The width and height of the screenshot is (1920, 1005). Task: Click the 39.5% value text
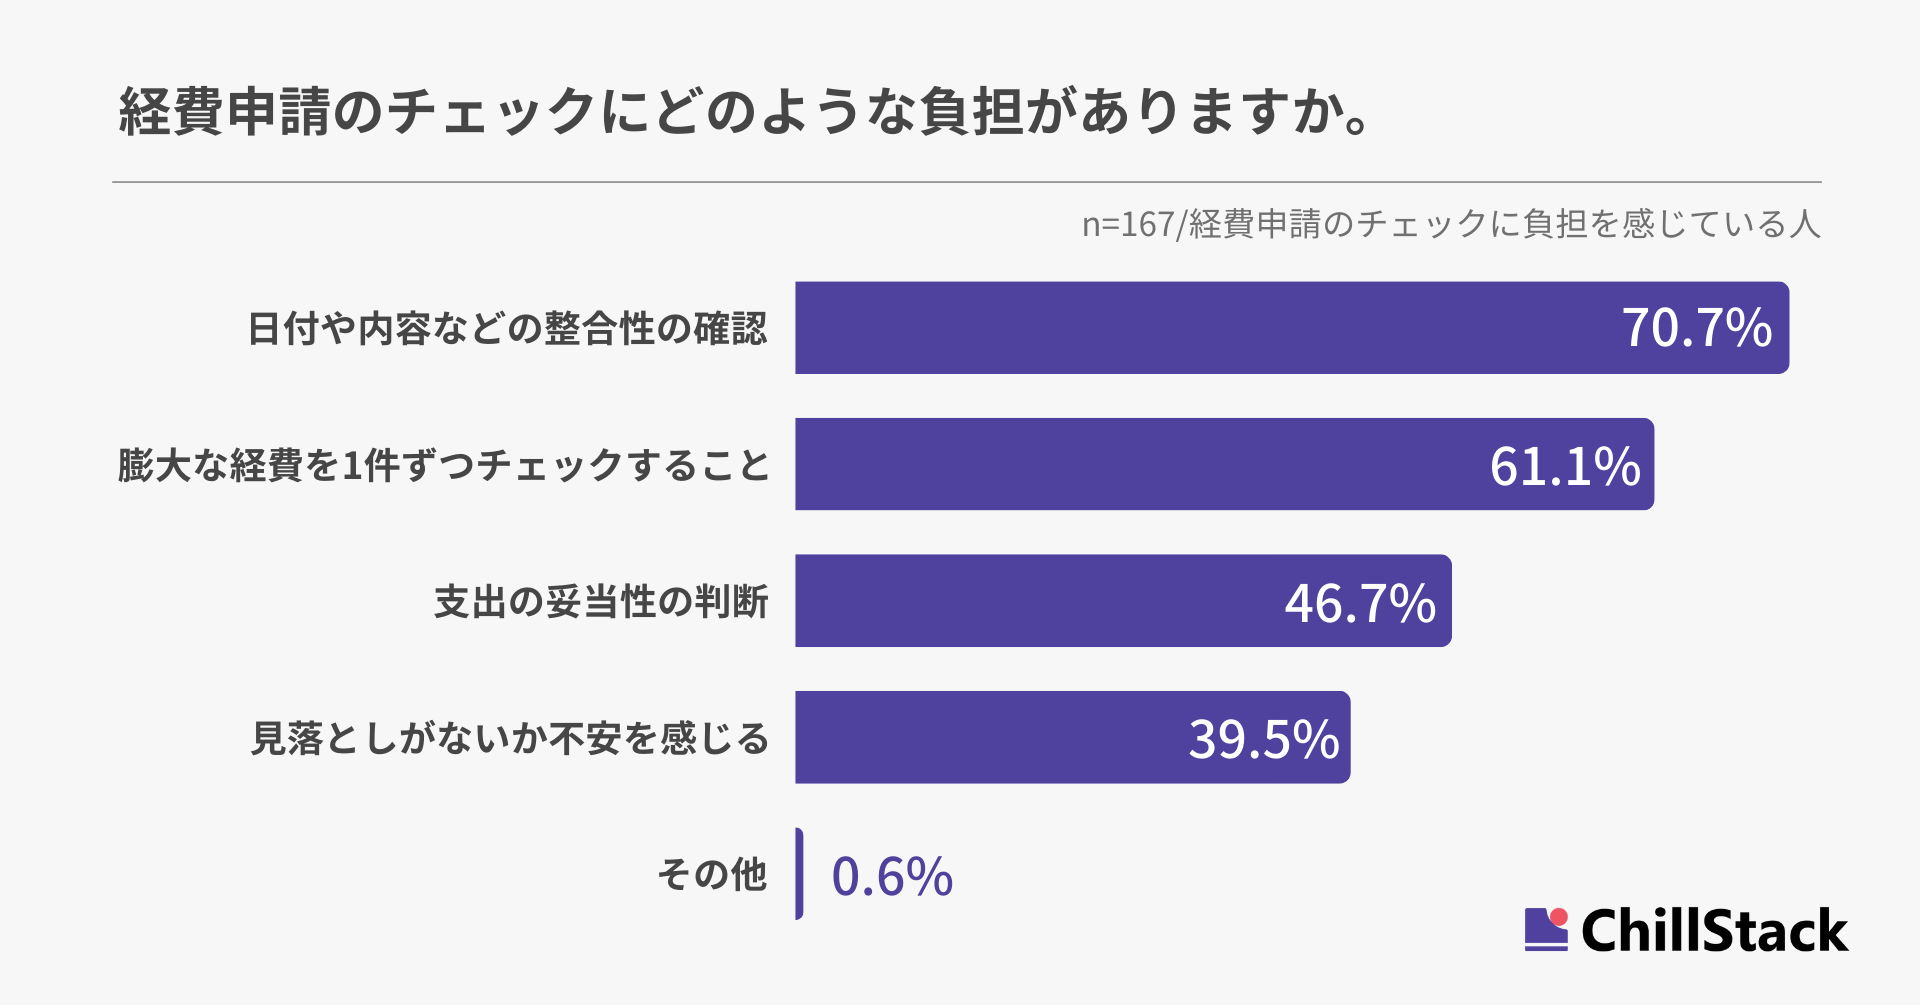[x=1263, y=739]
